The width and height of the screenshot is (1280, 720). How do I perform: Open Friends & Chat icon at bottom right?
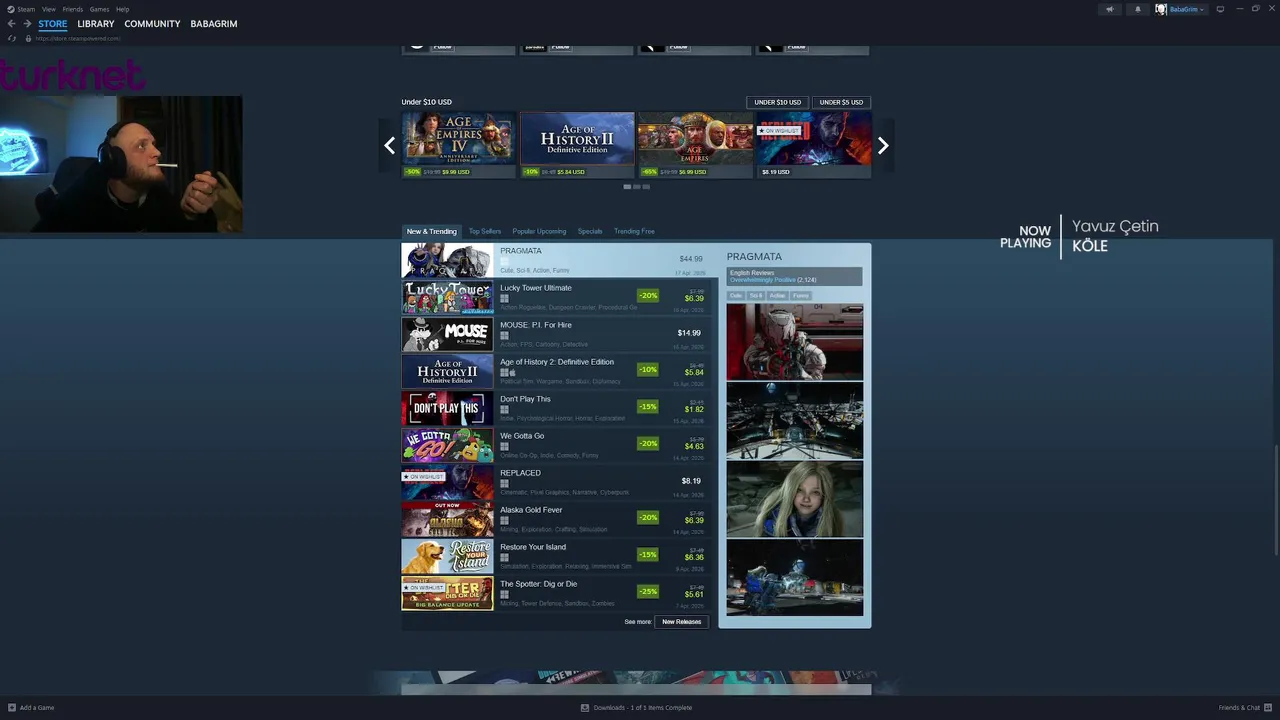[1268, 707]
